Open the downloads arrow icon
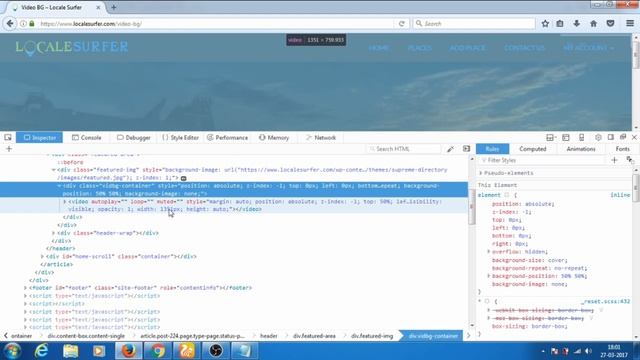The height and width of the screenshot is (360, 640). pyautogui.click(x=576, y=24)
